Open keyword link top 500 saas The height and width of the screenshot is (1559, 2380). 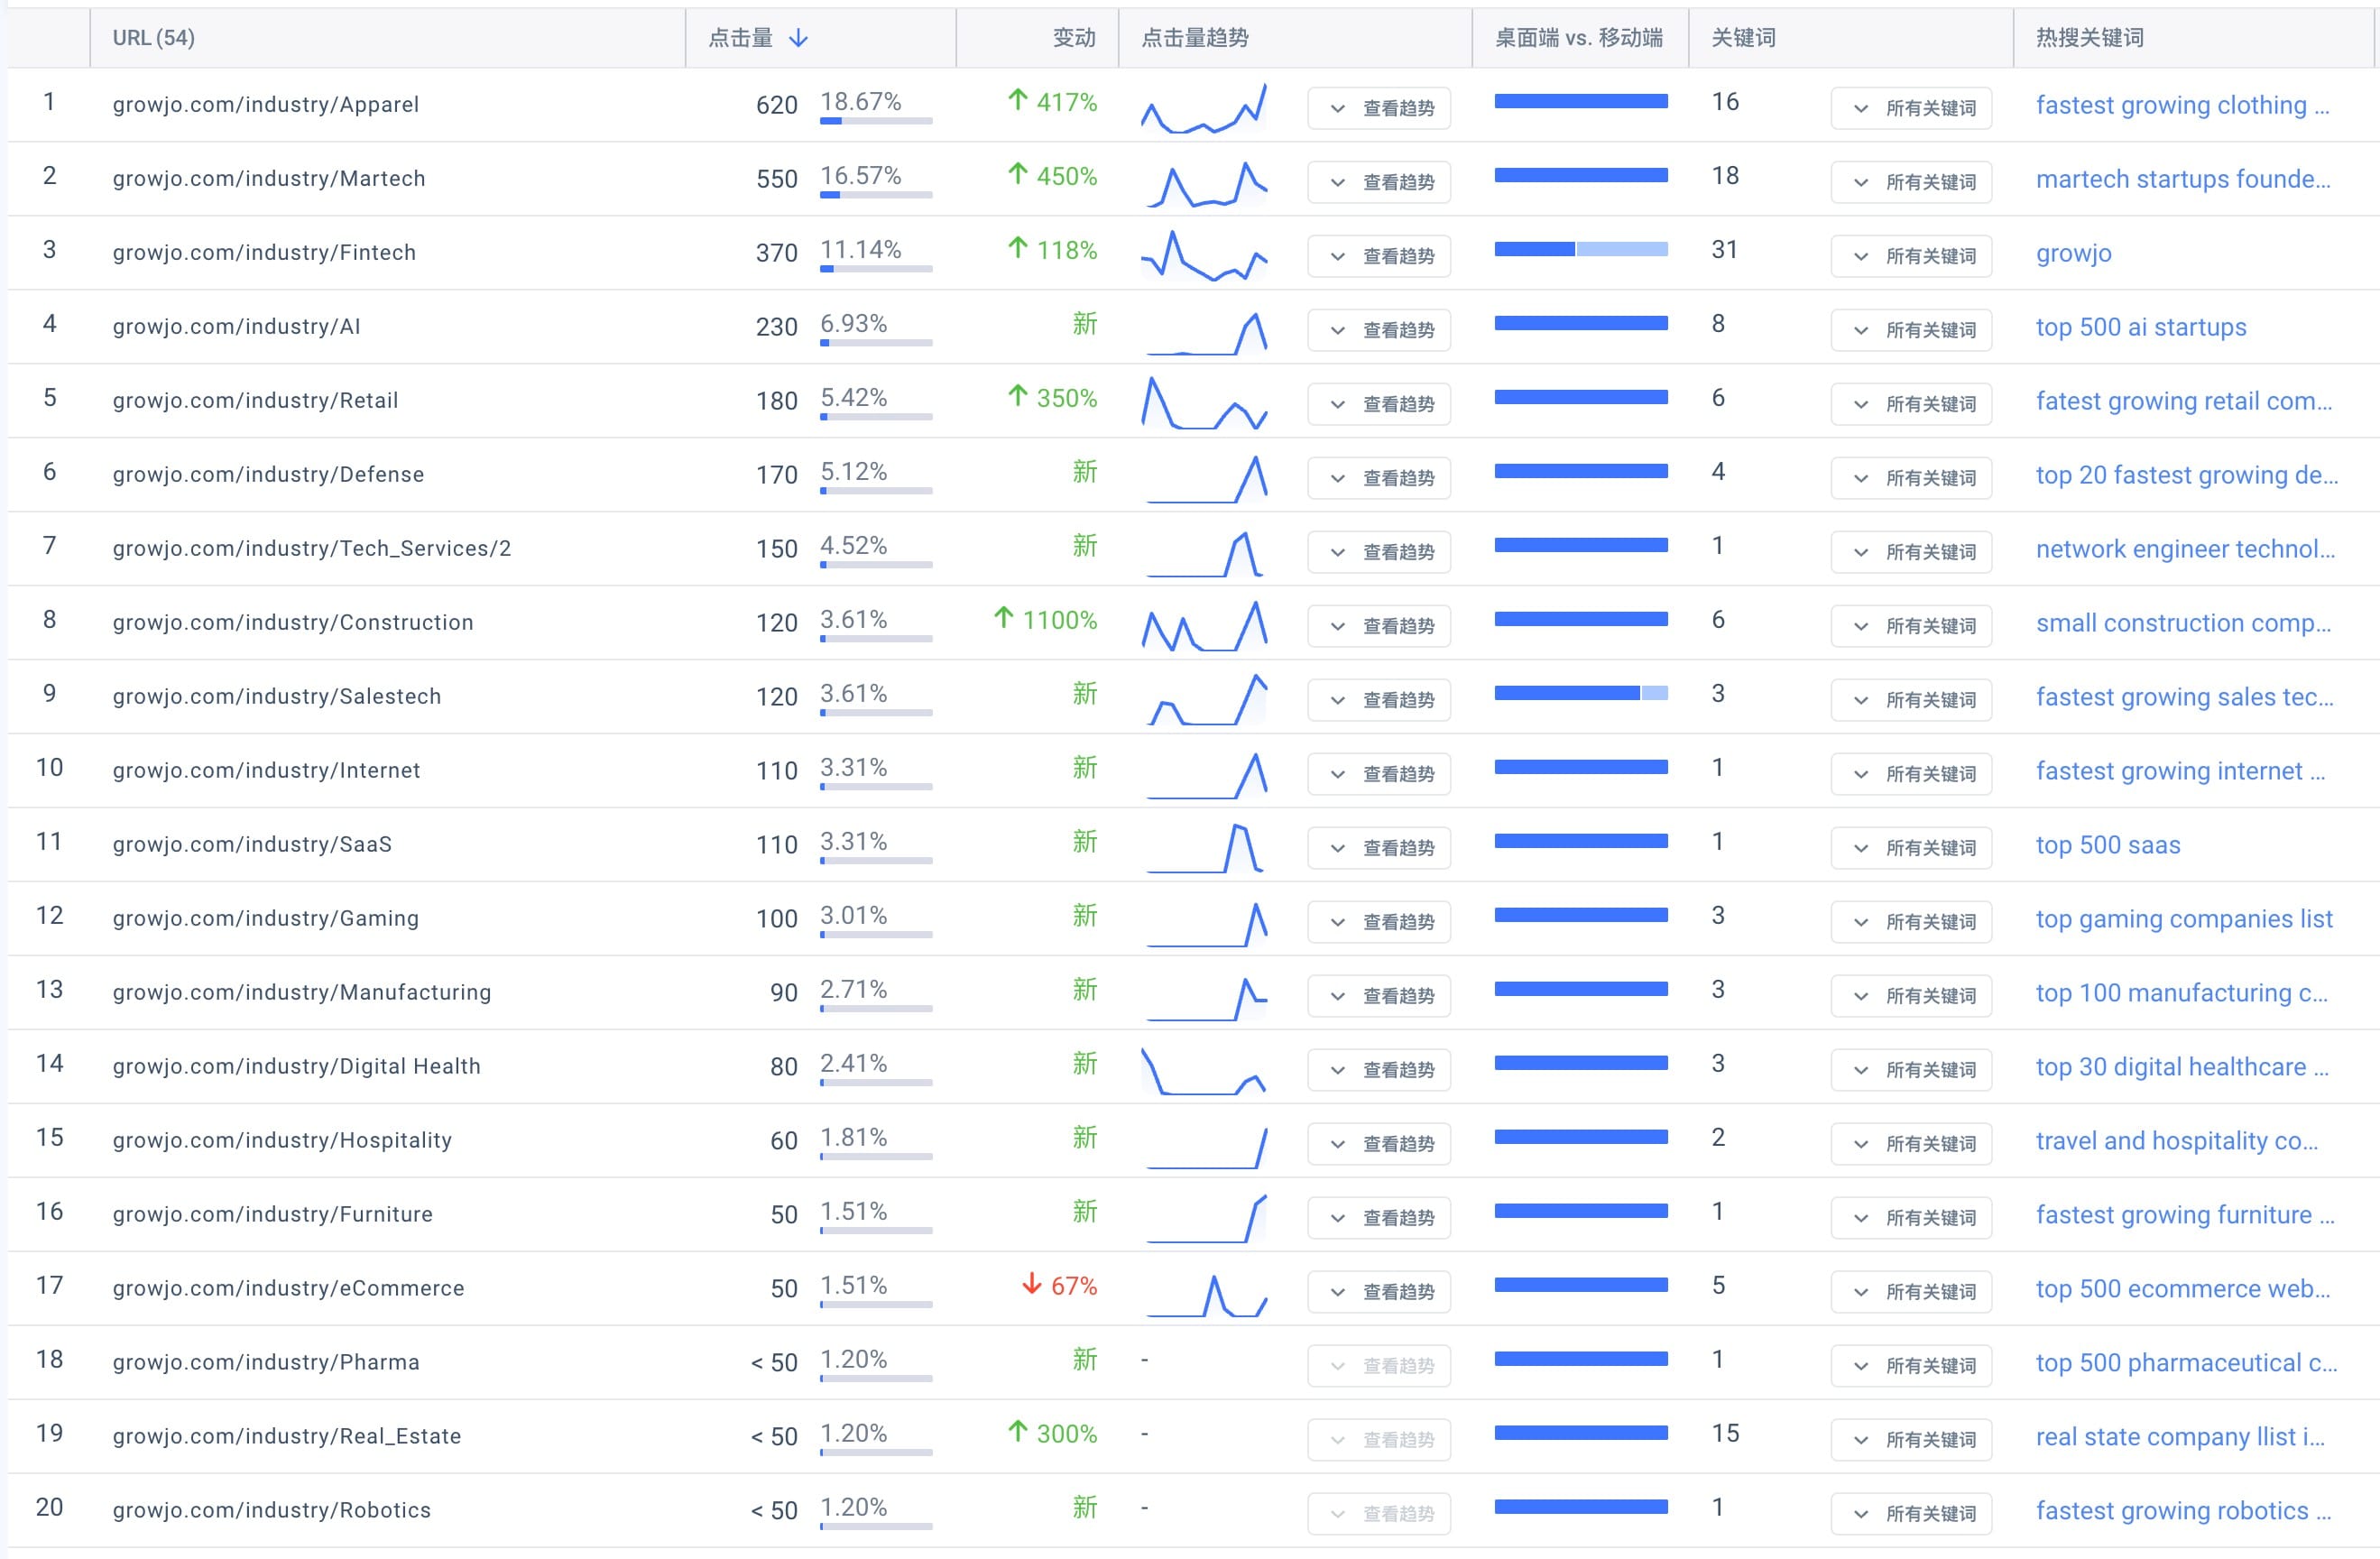click(x=2108, y=845)
